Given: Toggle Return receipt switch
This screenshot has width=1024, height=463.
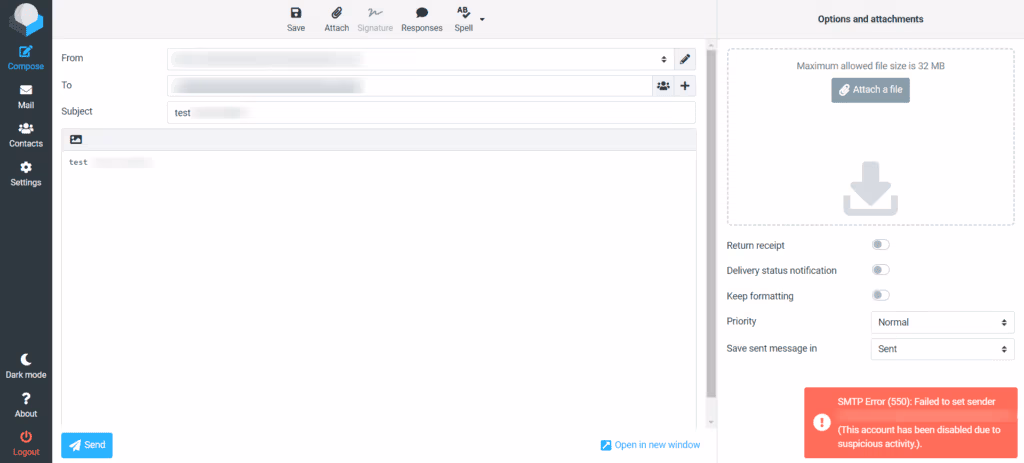Looking at the screenshot, I should pyautogui.click(x=880, y=245).
